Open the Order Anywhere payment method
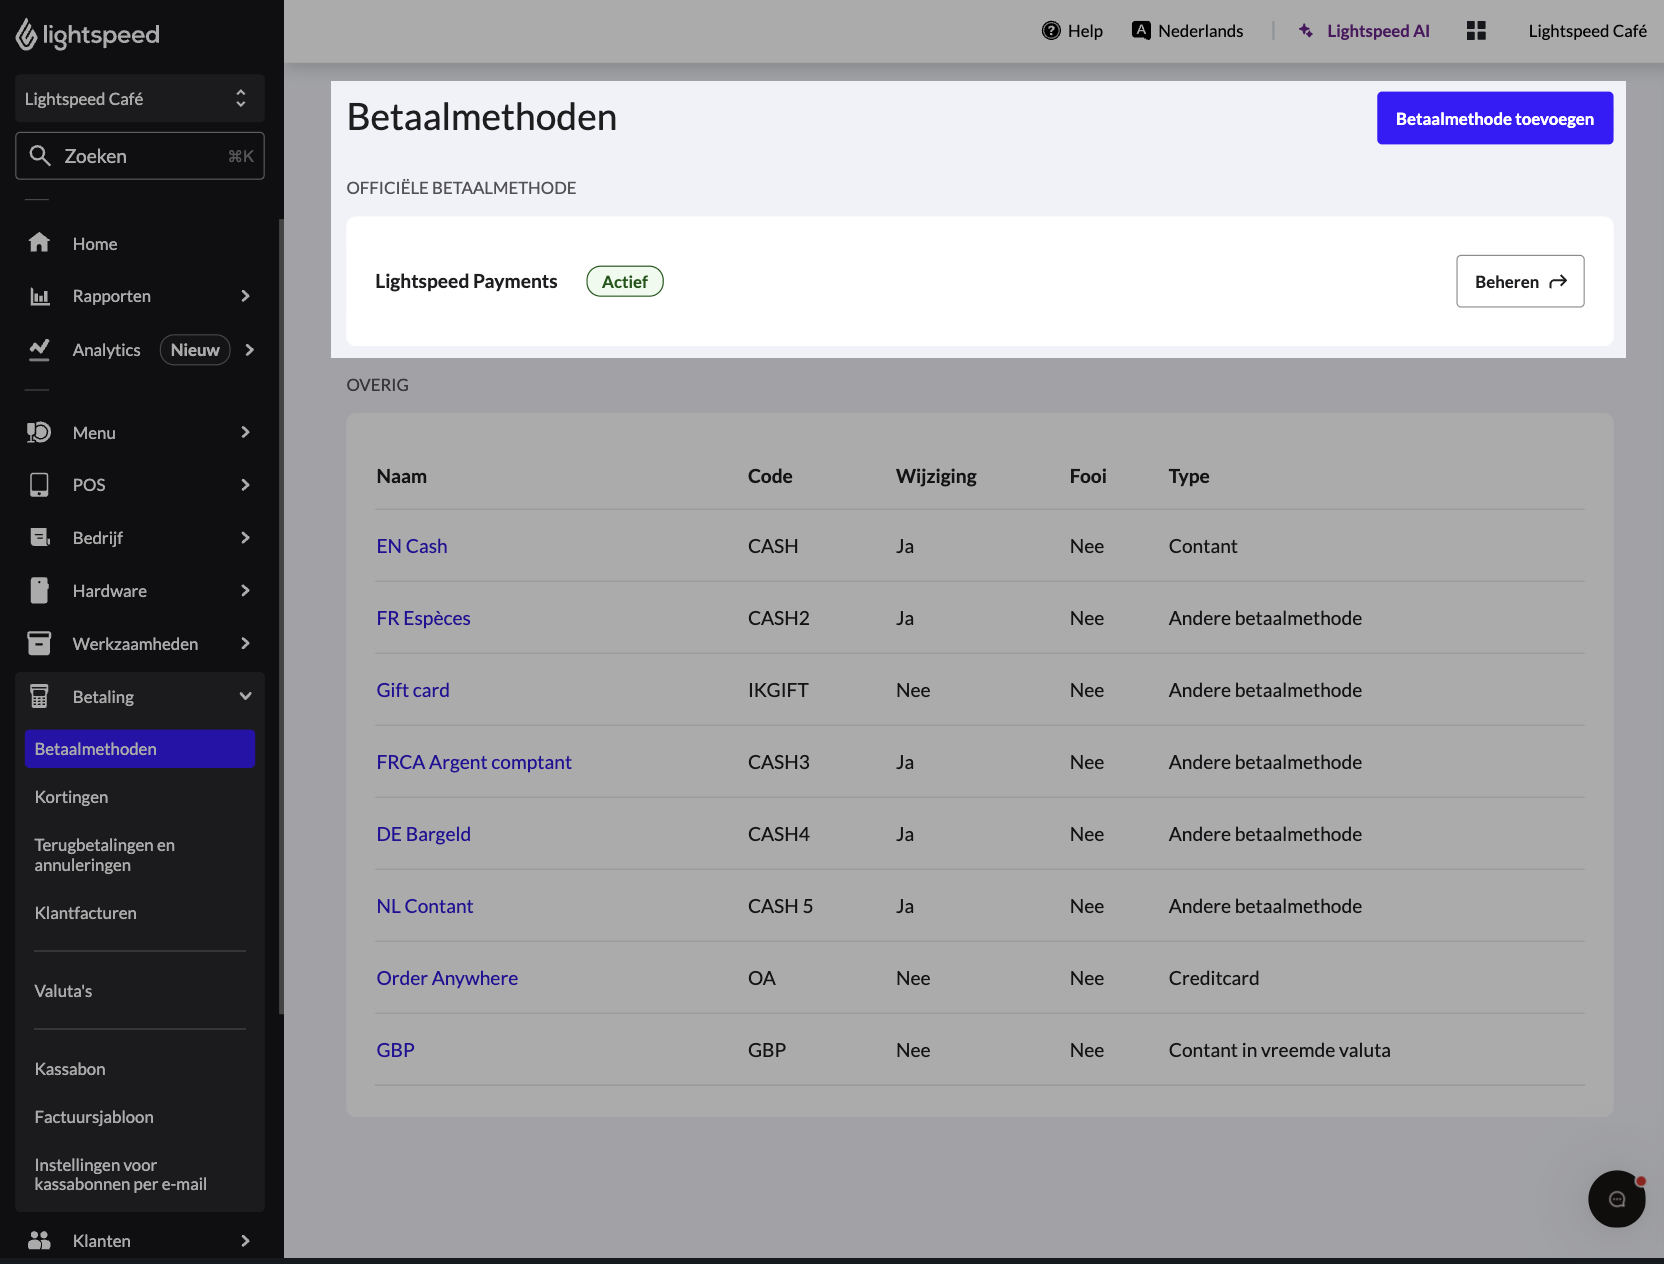Viewport: 1664px width, 1264px height. 447,978
